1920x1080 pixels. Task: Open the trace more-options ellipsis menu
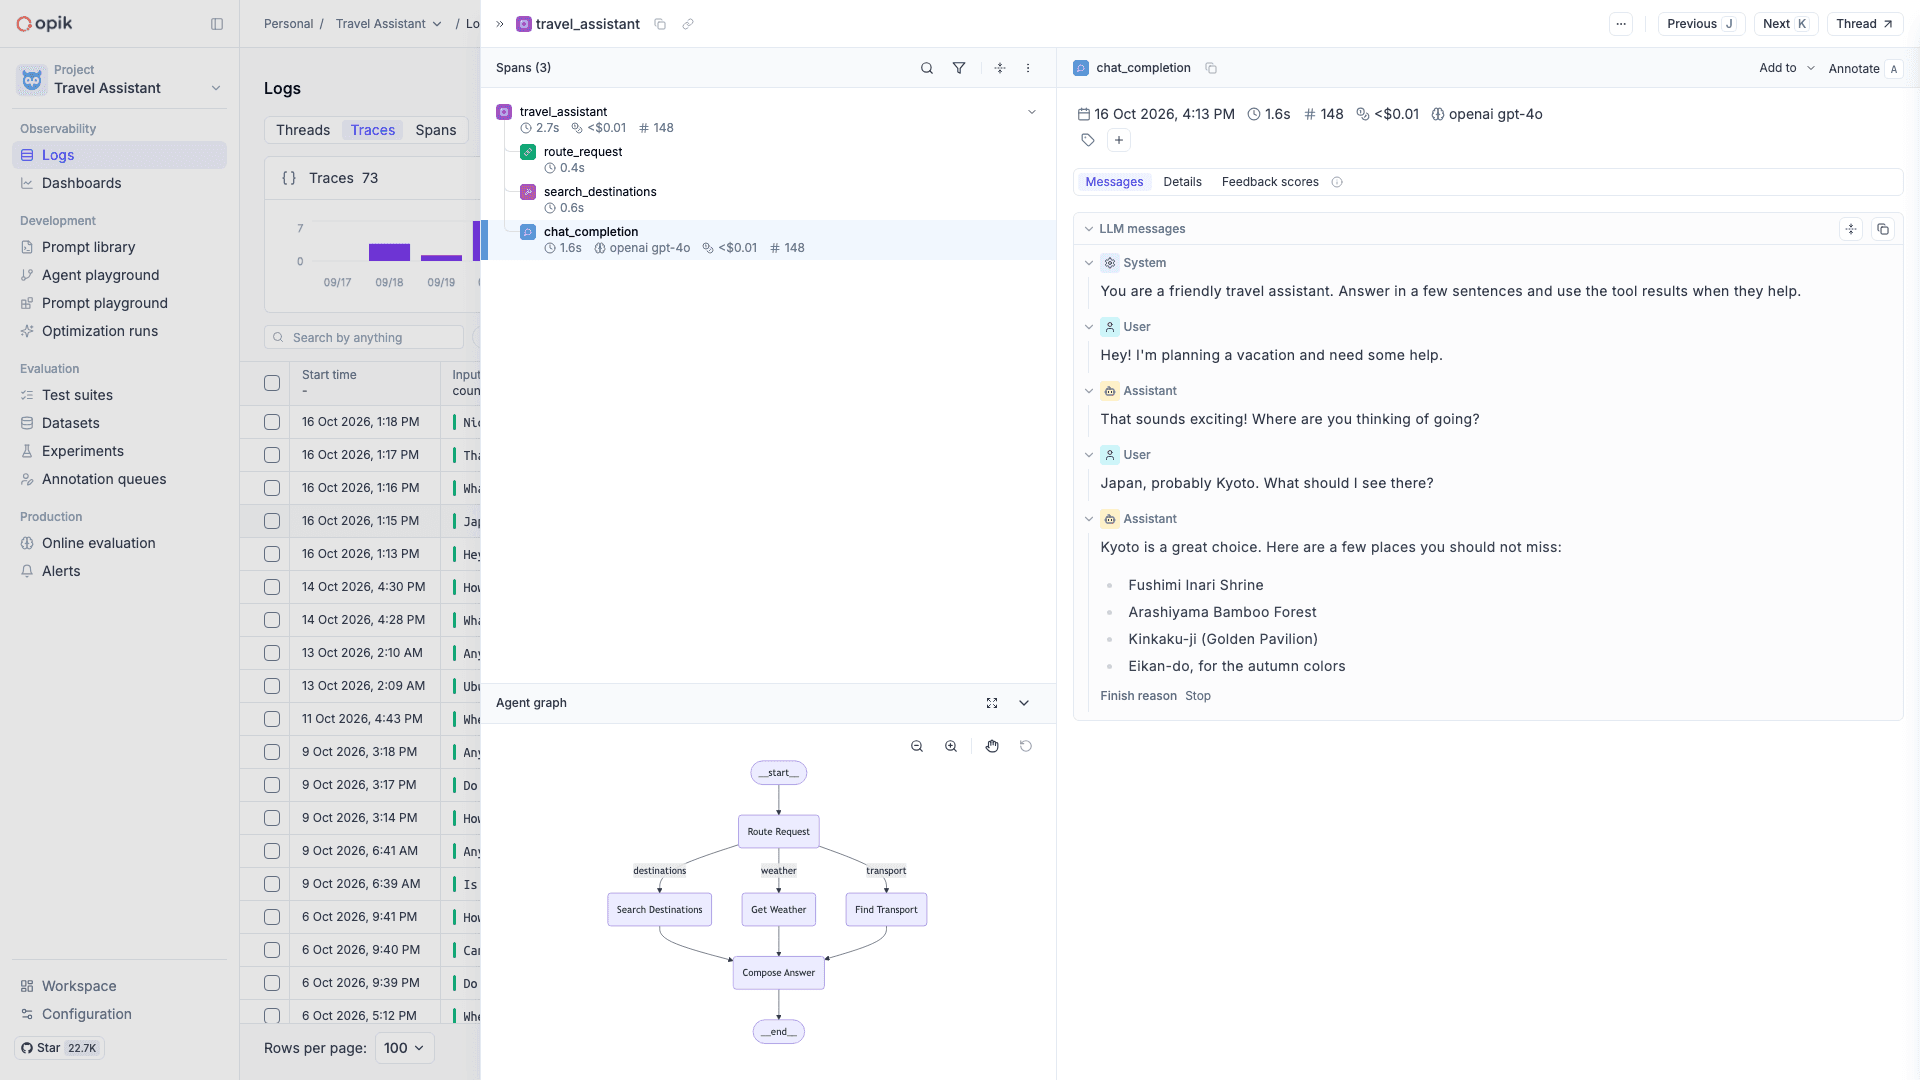click(x=1621, y=24)
